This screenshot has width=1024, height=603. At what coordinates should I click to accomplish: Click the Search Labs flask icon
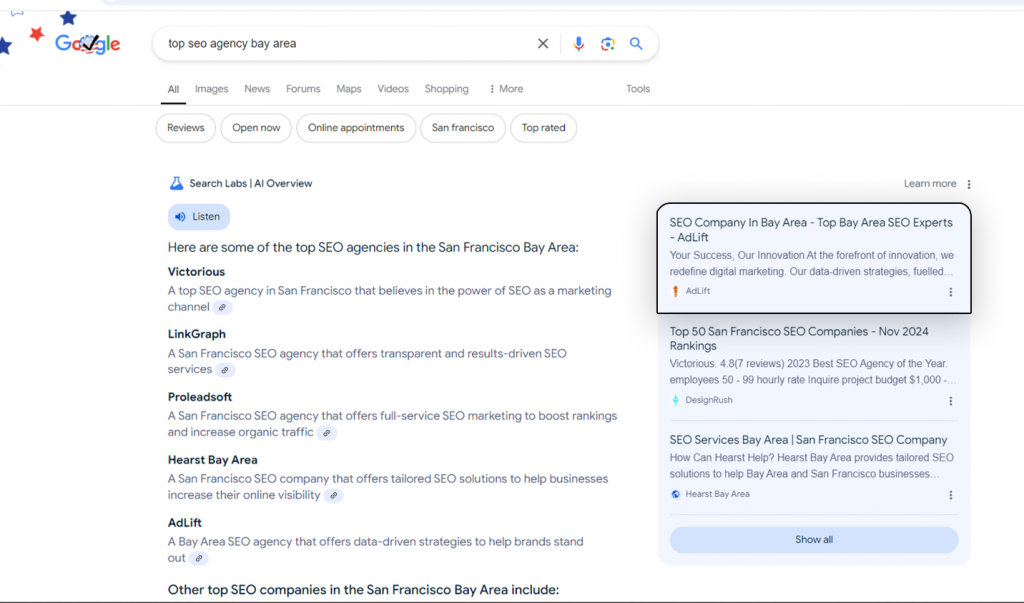(x=175, y=183)
